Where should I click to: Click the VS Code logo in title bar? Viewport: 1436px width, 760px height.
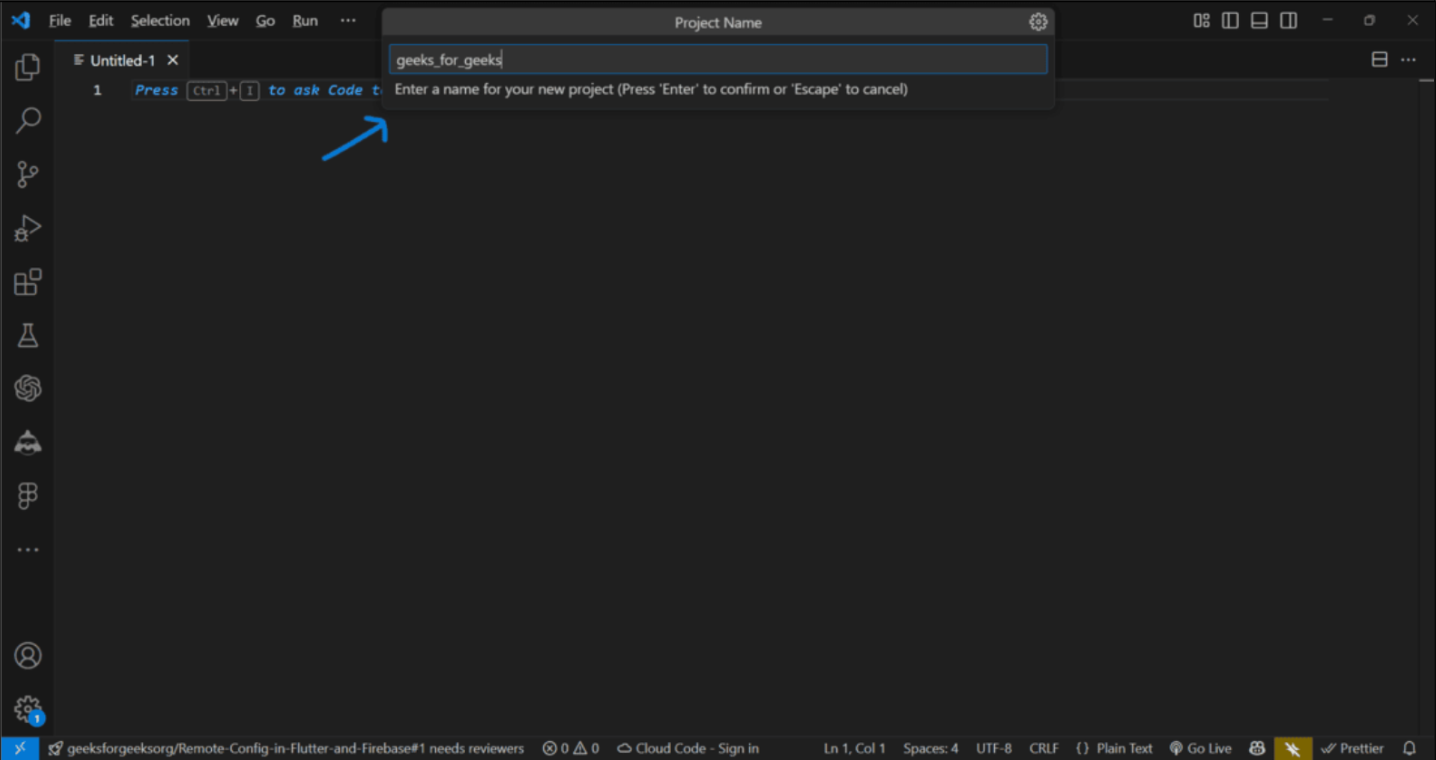point(20,20)
